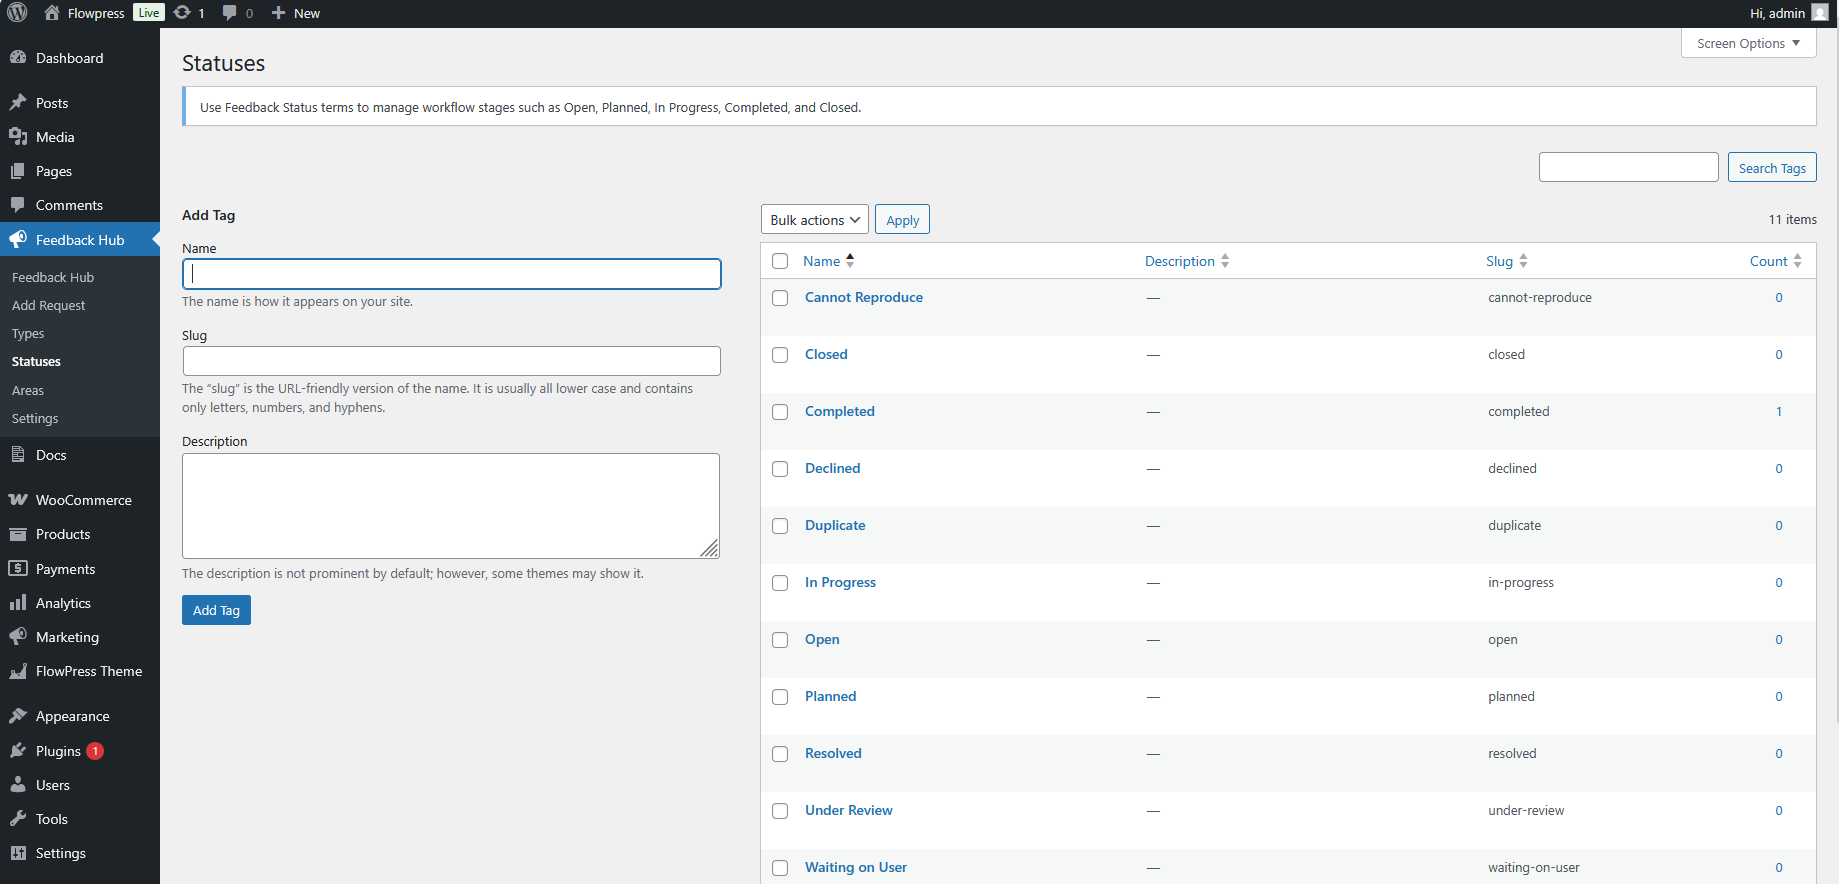This screenshot has height=884, width=1839.
Task: Click the Appearance brush icon
Action: (x=18, y=716)
